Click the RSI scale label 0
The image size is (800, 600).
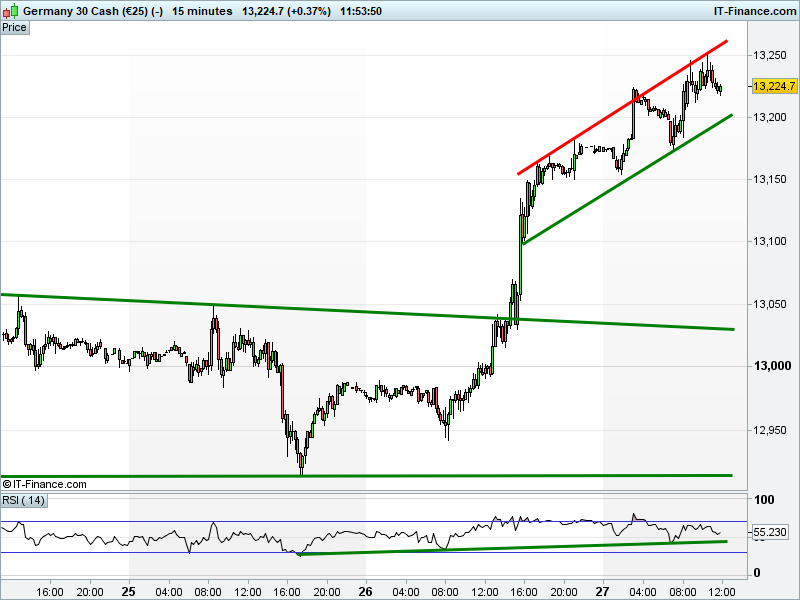[x=757, y=572]
